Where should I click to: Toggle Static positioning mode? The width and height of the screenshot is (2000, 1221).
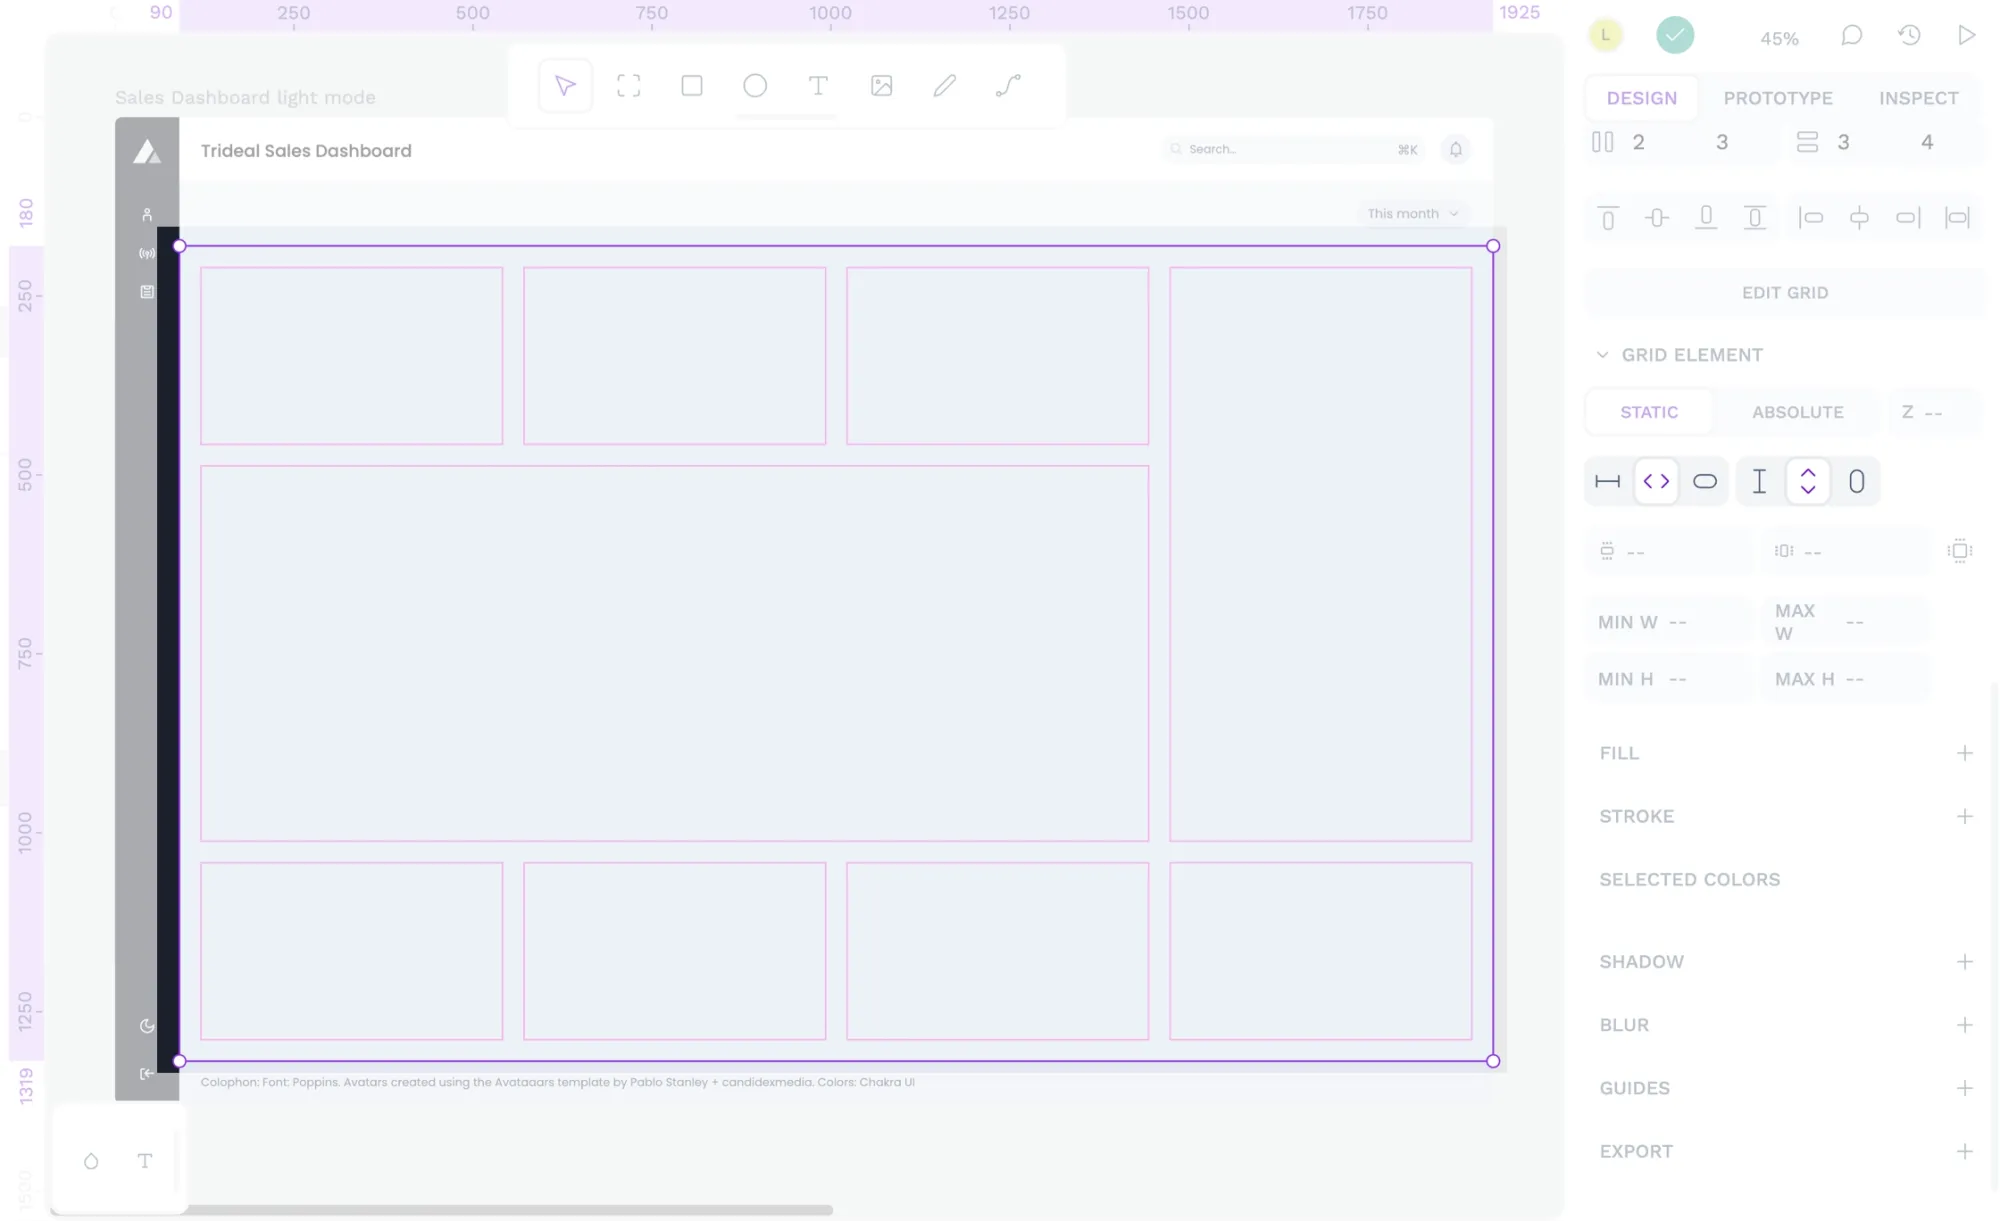(x=1650, y=411)
